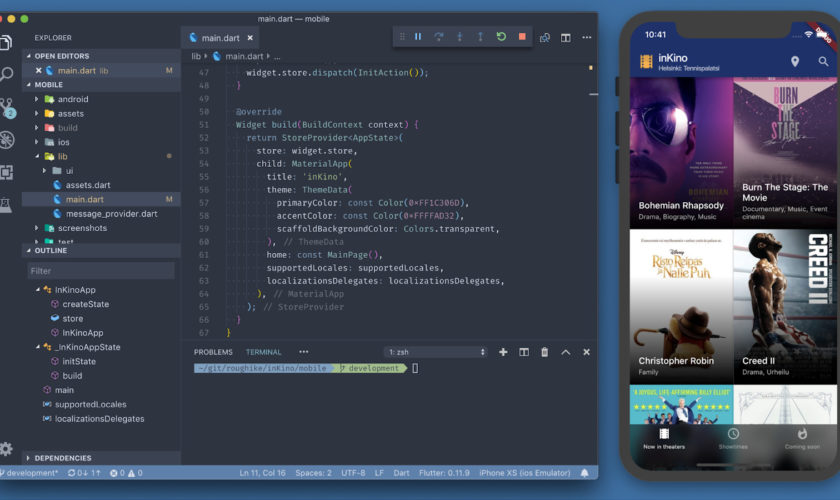Switch to the Problems tab
Screen dimensions: 840x500
pyautogui.click(x=213, y=352)
